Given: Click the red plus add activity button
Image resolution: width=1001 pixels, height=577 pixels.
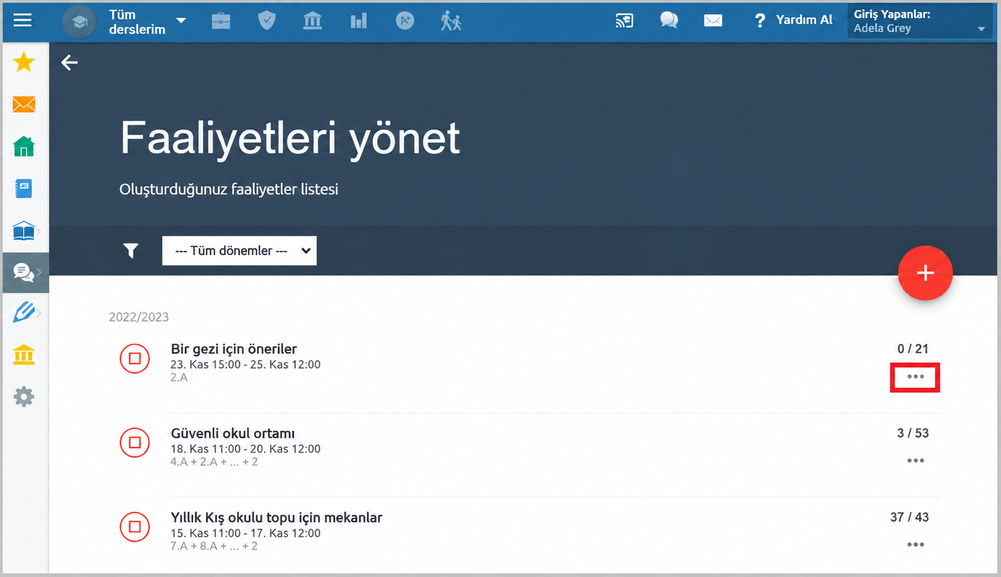Looking at the screenshot, I should click(925, 273).
